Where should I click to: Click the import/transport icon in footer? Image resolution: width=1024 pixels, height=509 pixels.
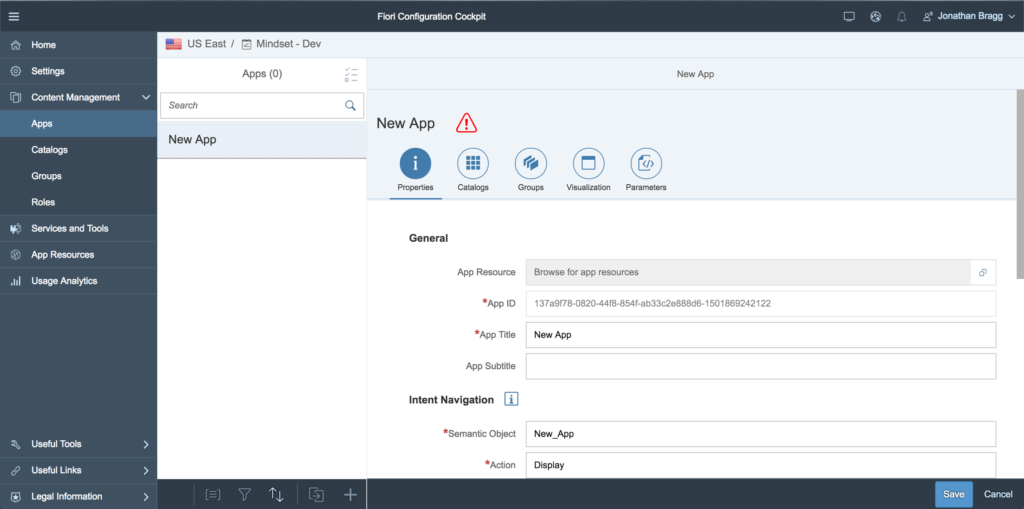[317, 495]
